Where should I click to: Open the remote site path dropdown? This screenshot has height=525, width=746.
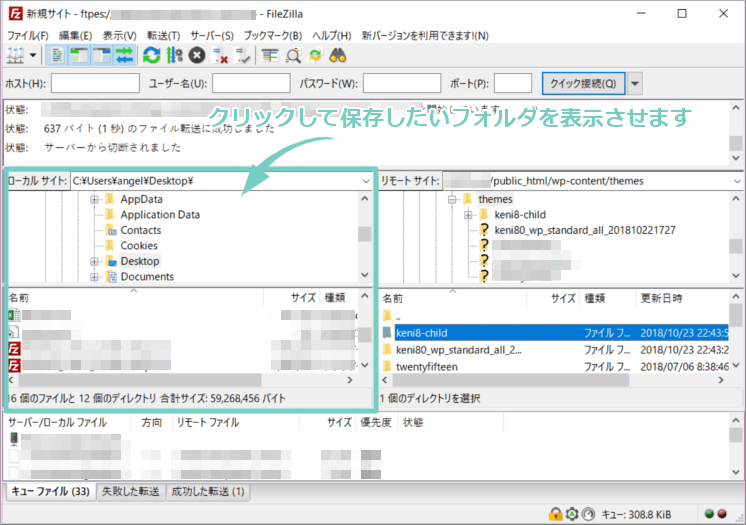(x=736, y=181)
